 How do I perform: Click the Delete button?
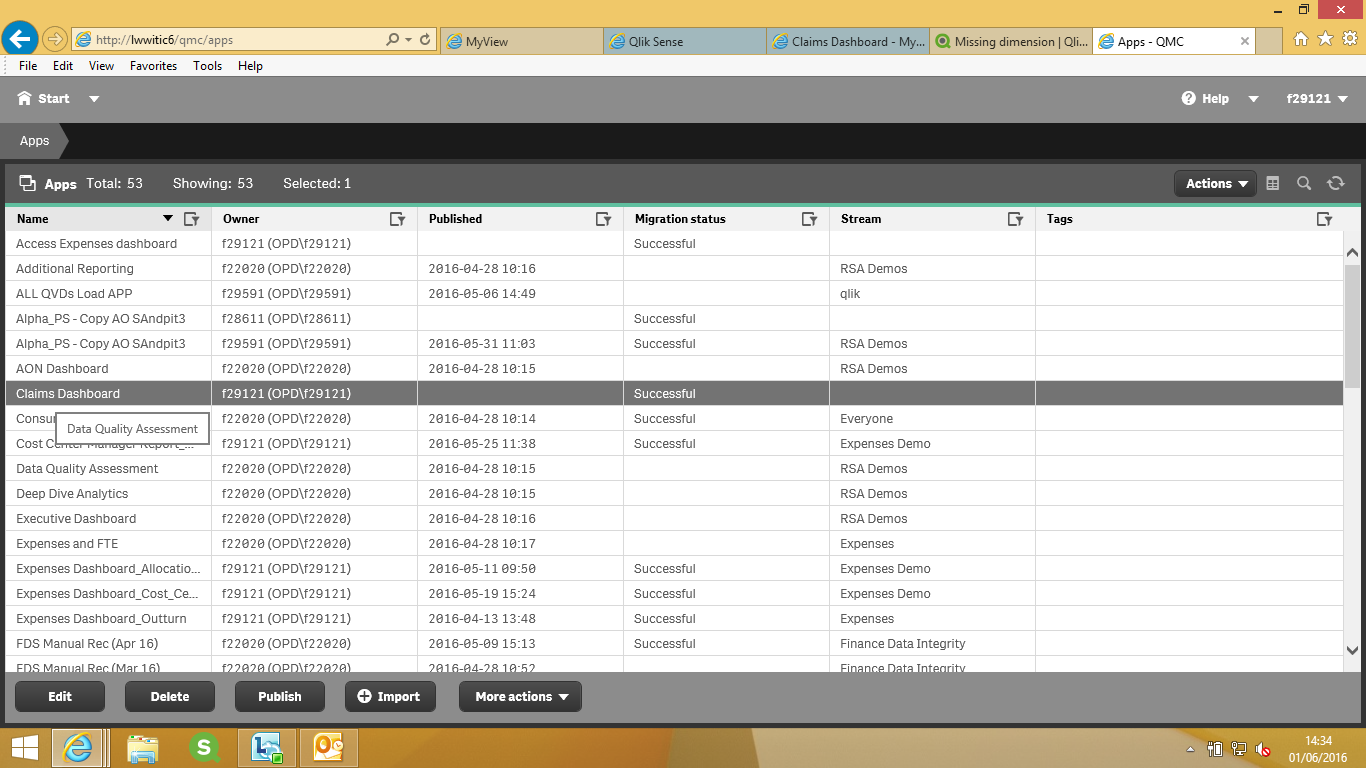(x=170, y=697)
